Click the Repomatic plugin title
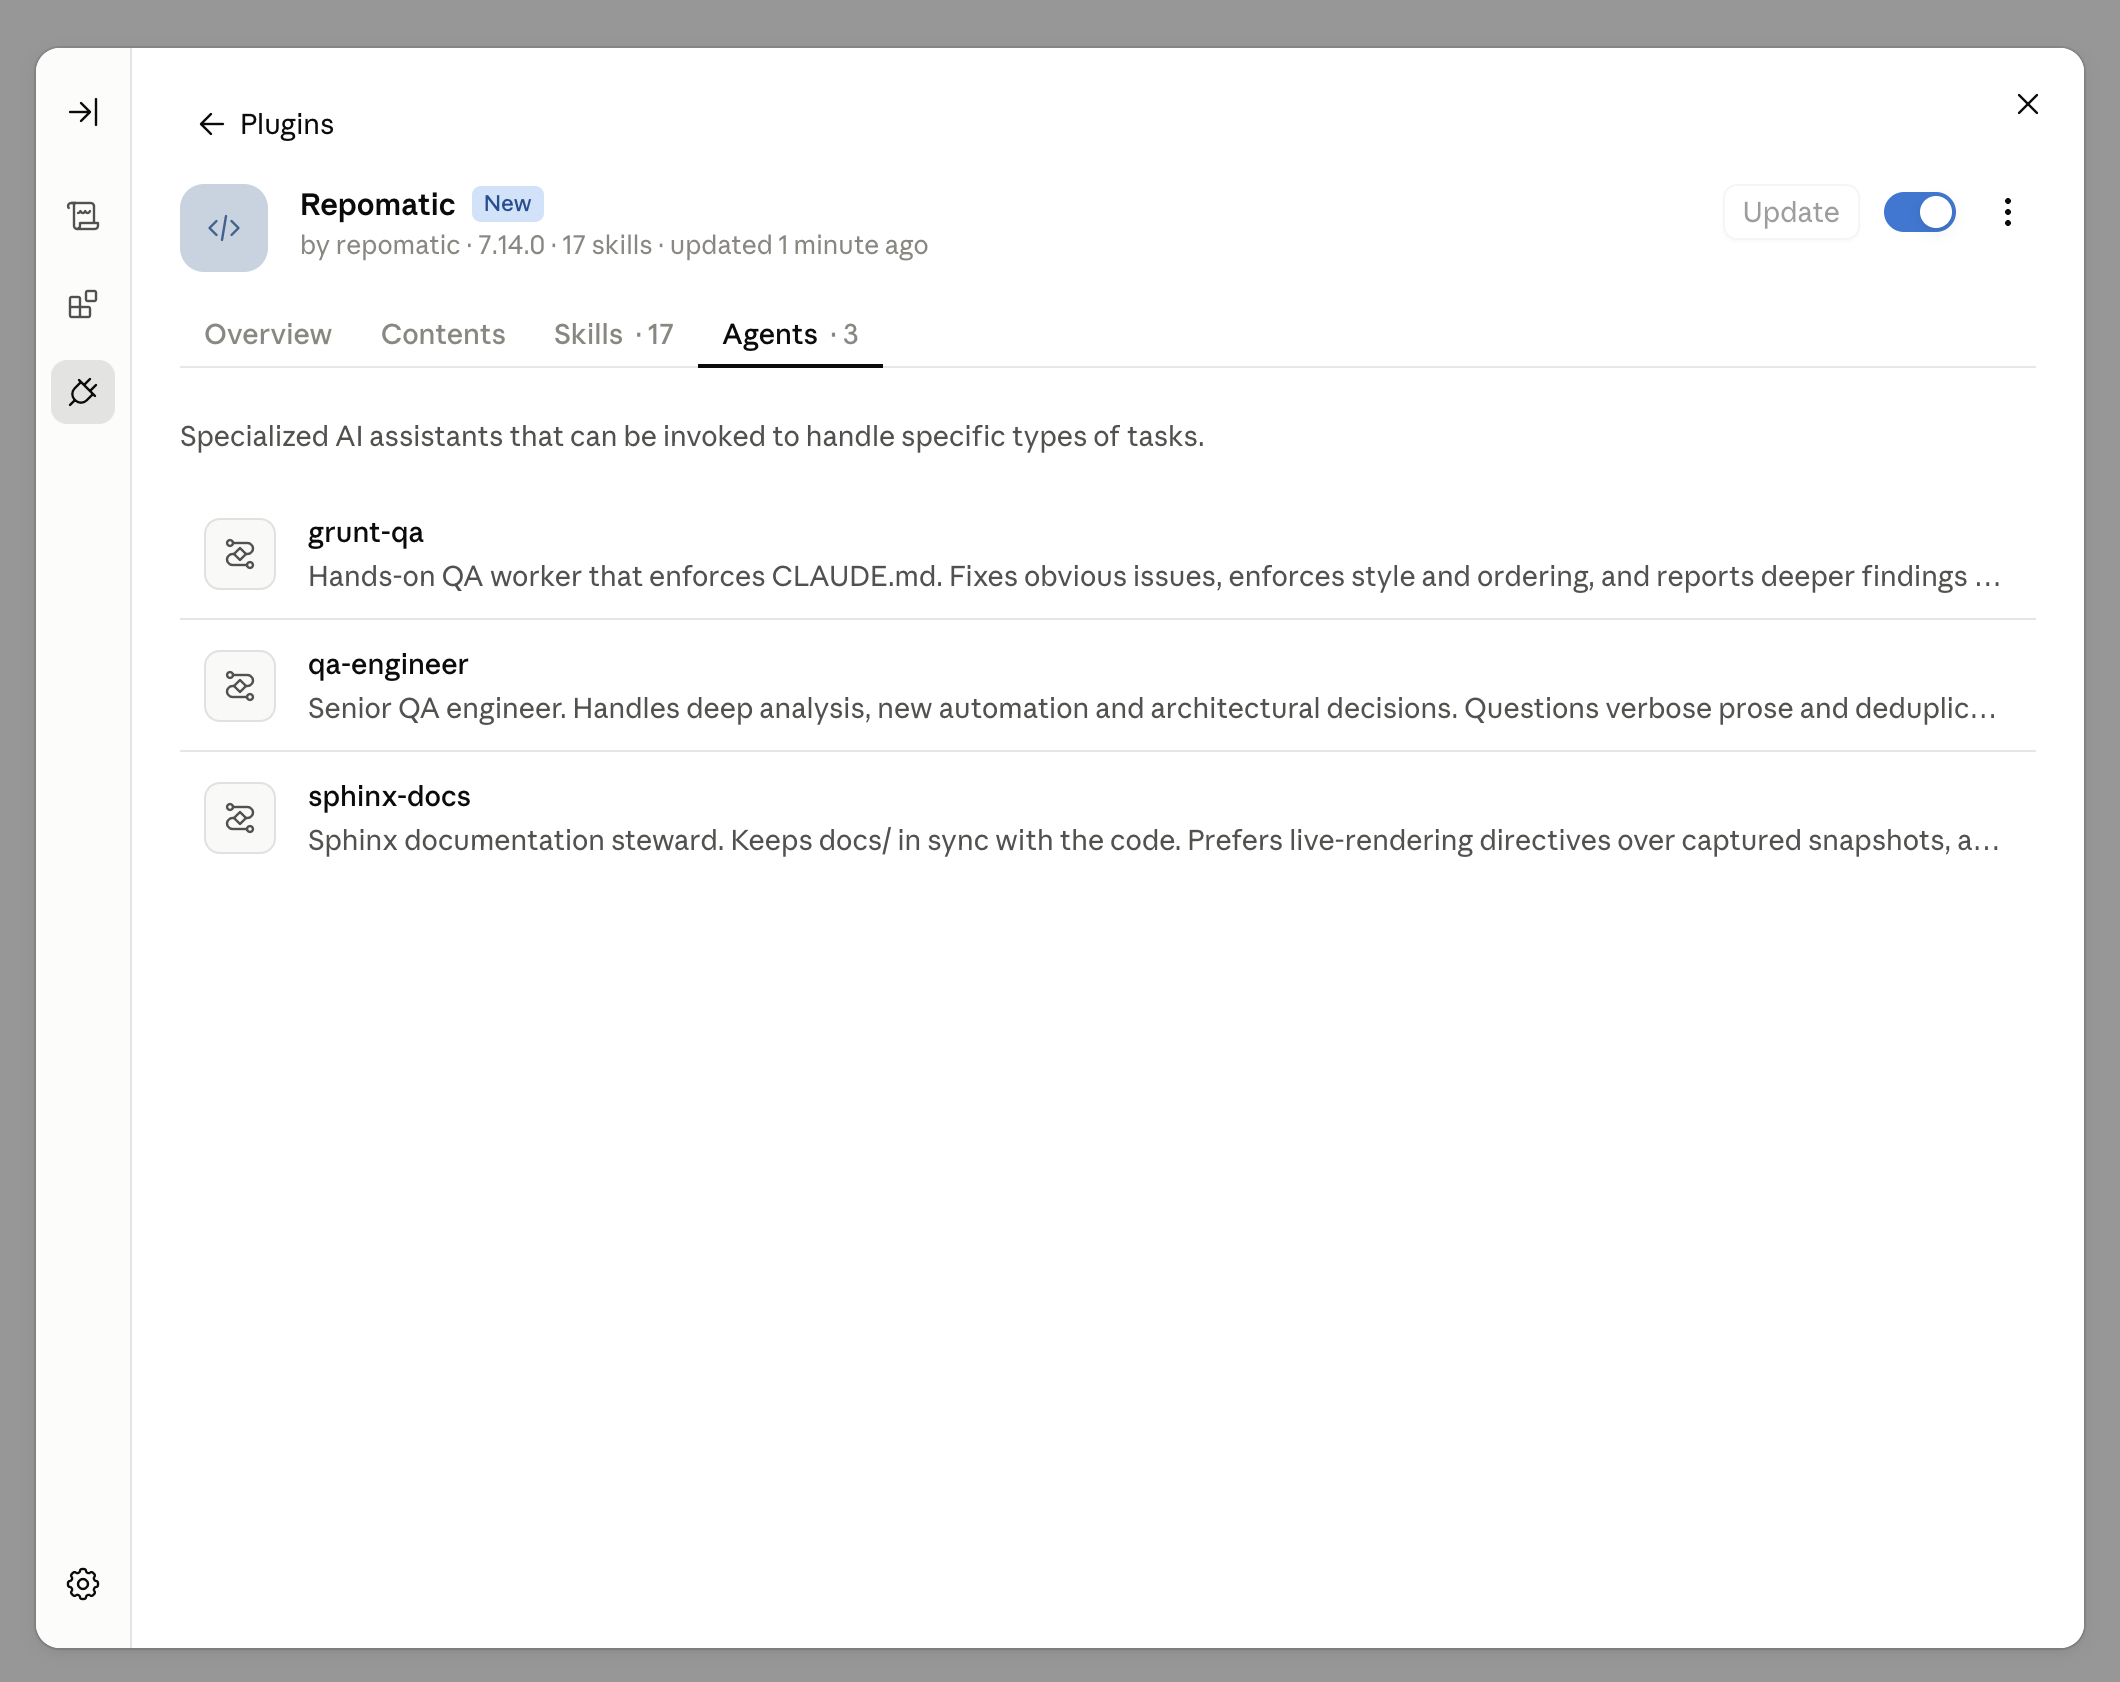Screen dimensions: 2120x1682 click(378, 204)
